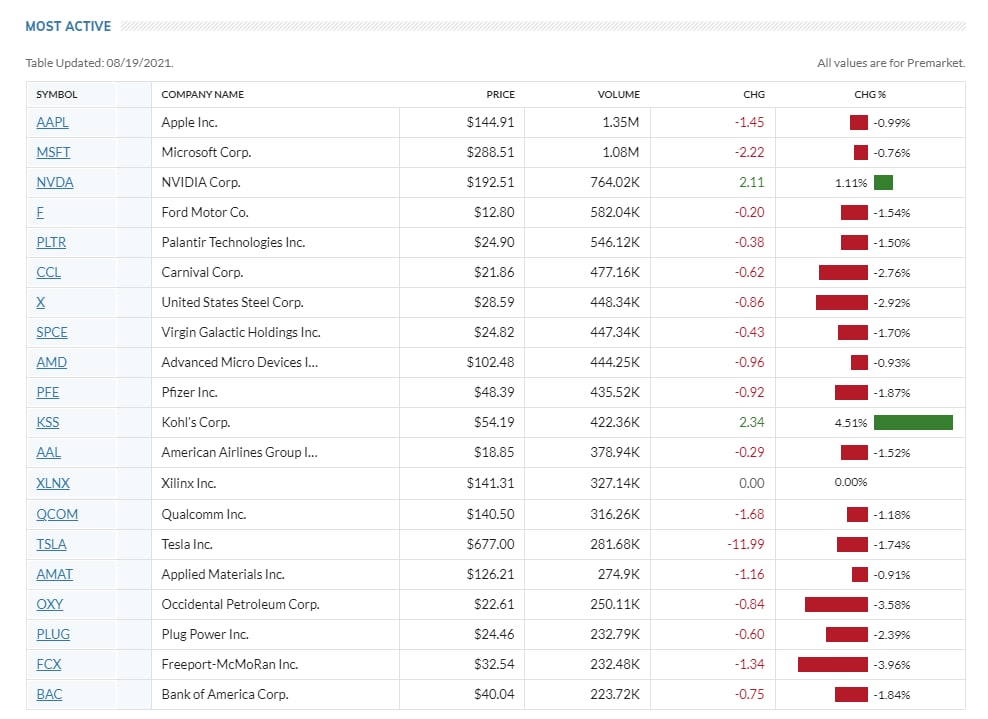Screen dimensions: 988x719
Task: Click Virgin Galactic Holdings Inc. name
Action: click(x=241, y=332)
